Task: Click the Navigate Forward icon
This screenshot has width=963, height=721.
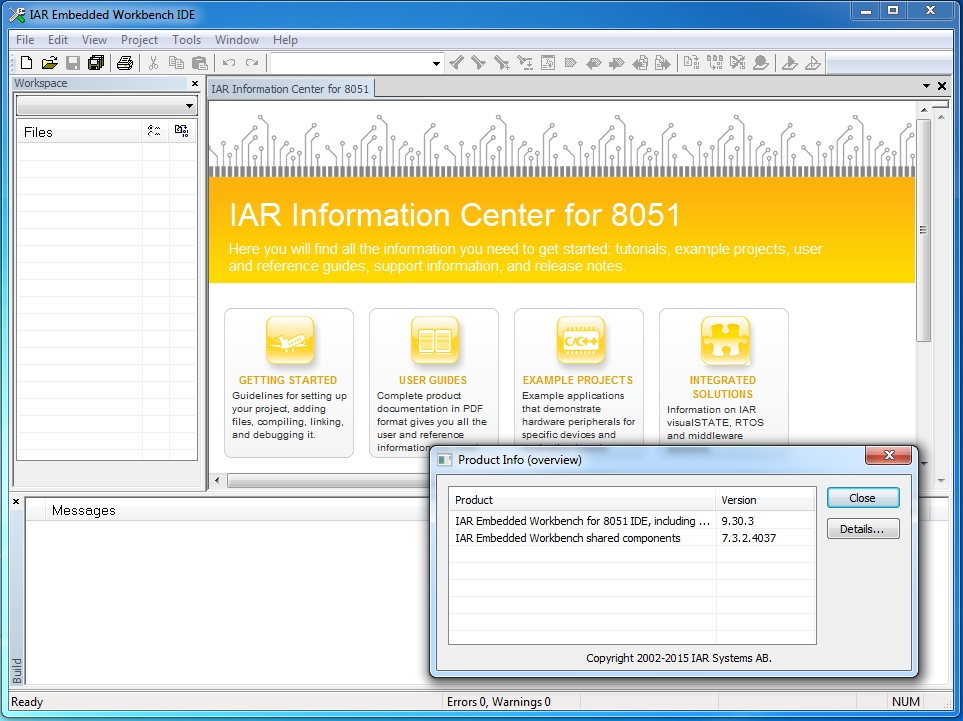Action: tap(663, 63)
